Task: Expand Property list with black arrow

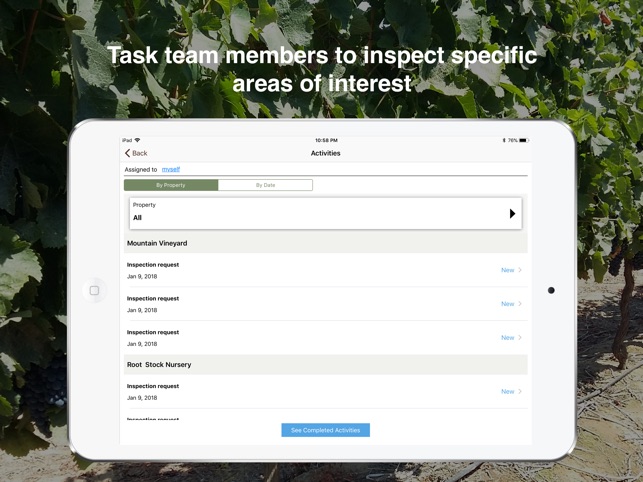Action: 512,213
